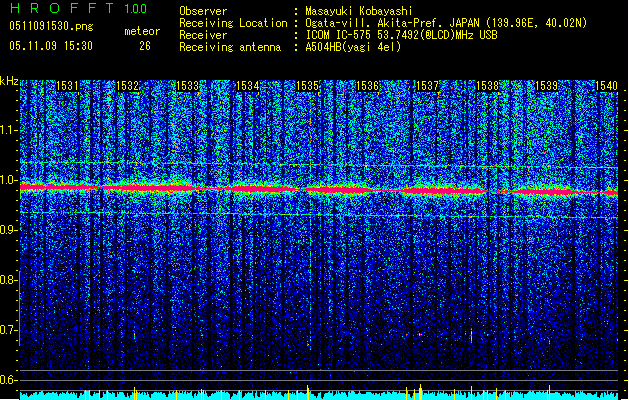The image size is (629, 400).
Task: Click the ICOM IC-575 53.7492 MHz receiver text
Action: pyautogui.click(x=402, y=35)
